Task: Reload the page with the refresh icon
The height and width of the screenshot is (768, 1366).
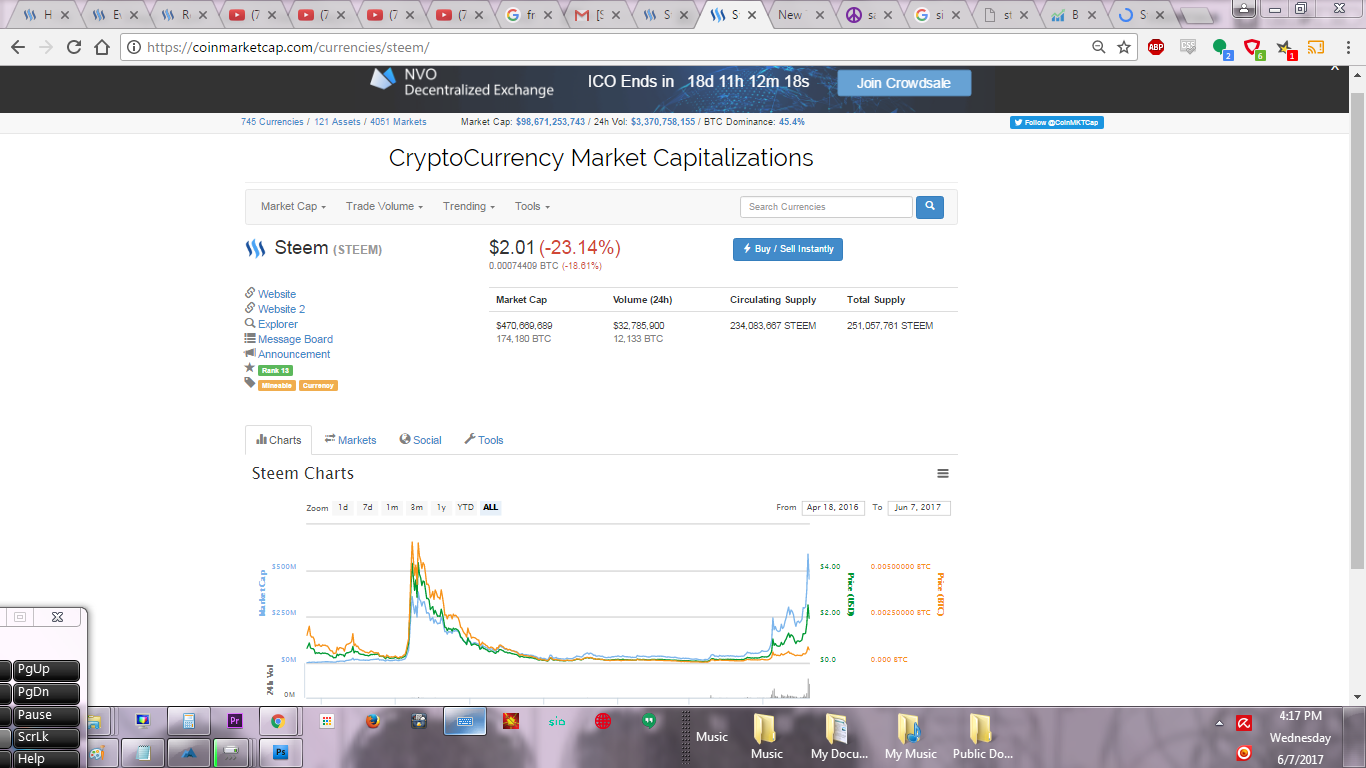Action: (x=74, y=47)
